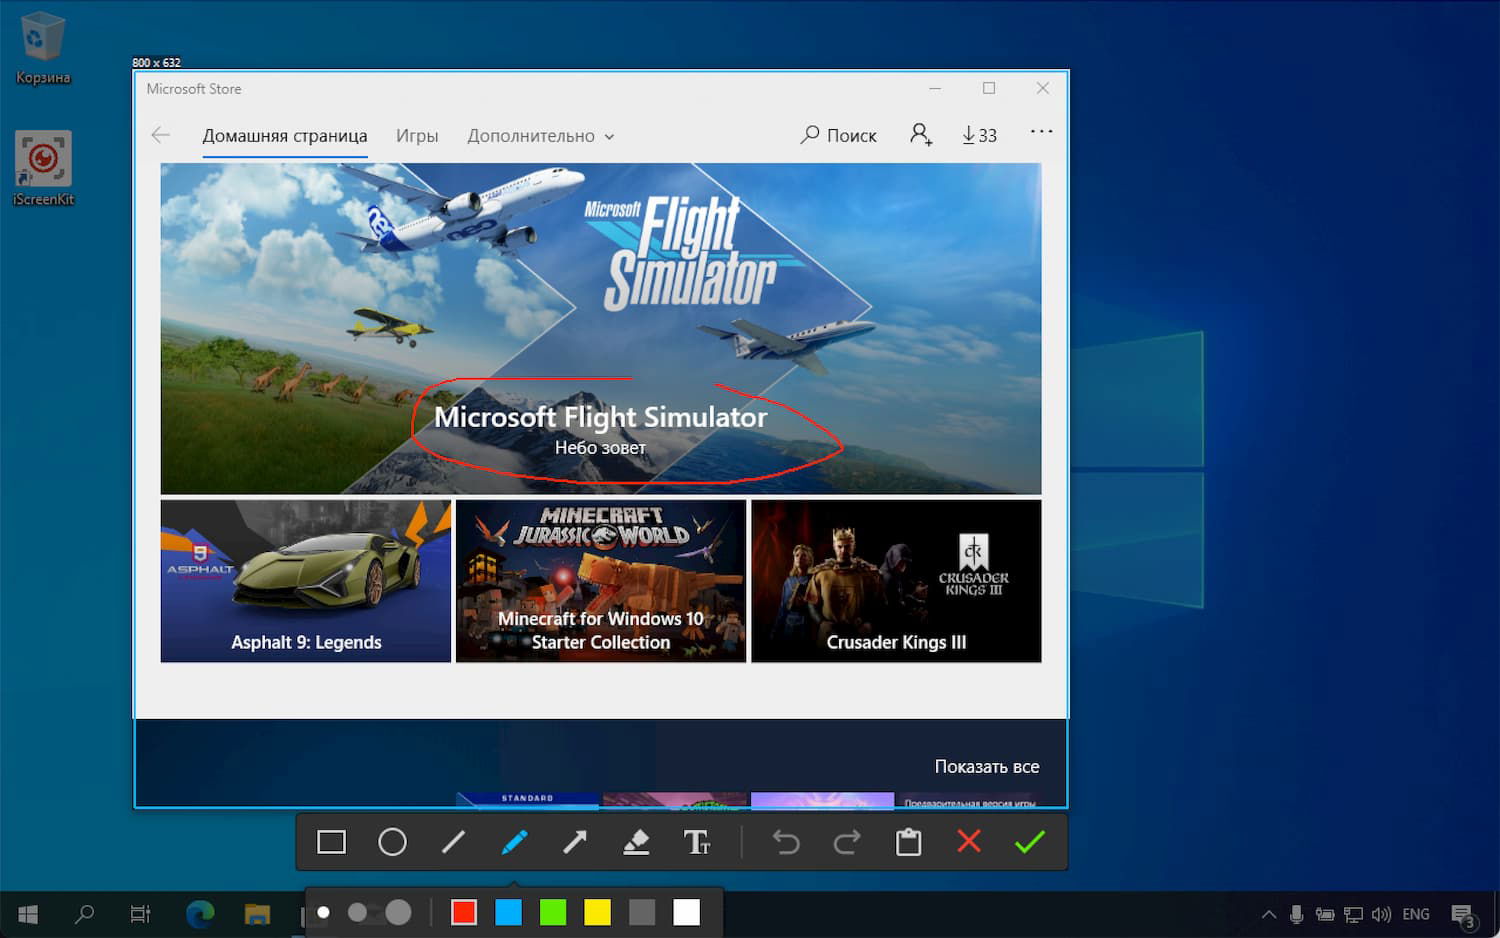Expand the Дополнительно dropdown

tap(541, 136)
